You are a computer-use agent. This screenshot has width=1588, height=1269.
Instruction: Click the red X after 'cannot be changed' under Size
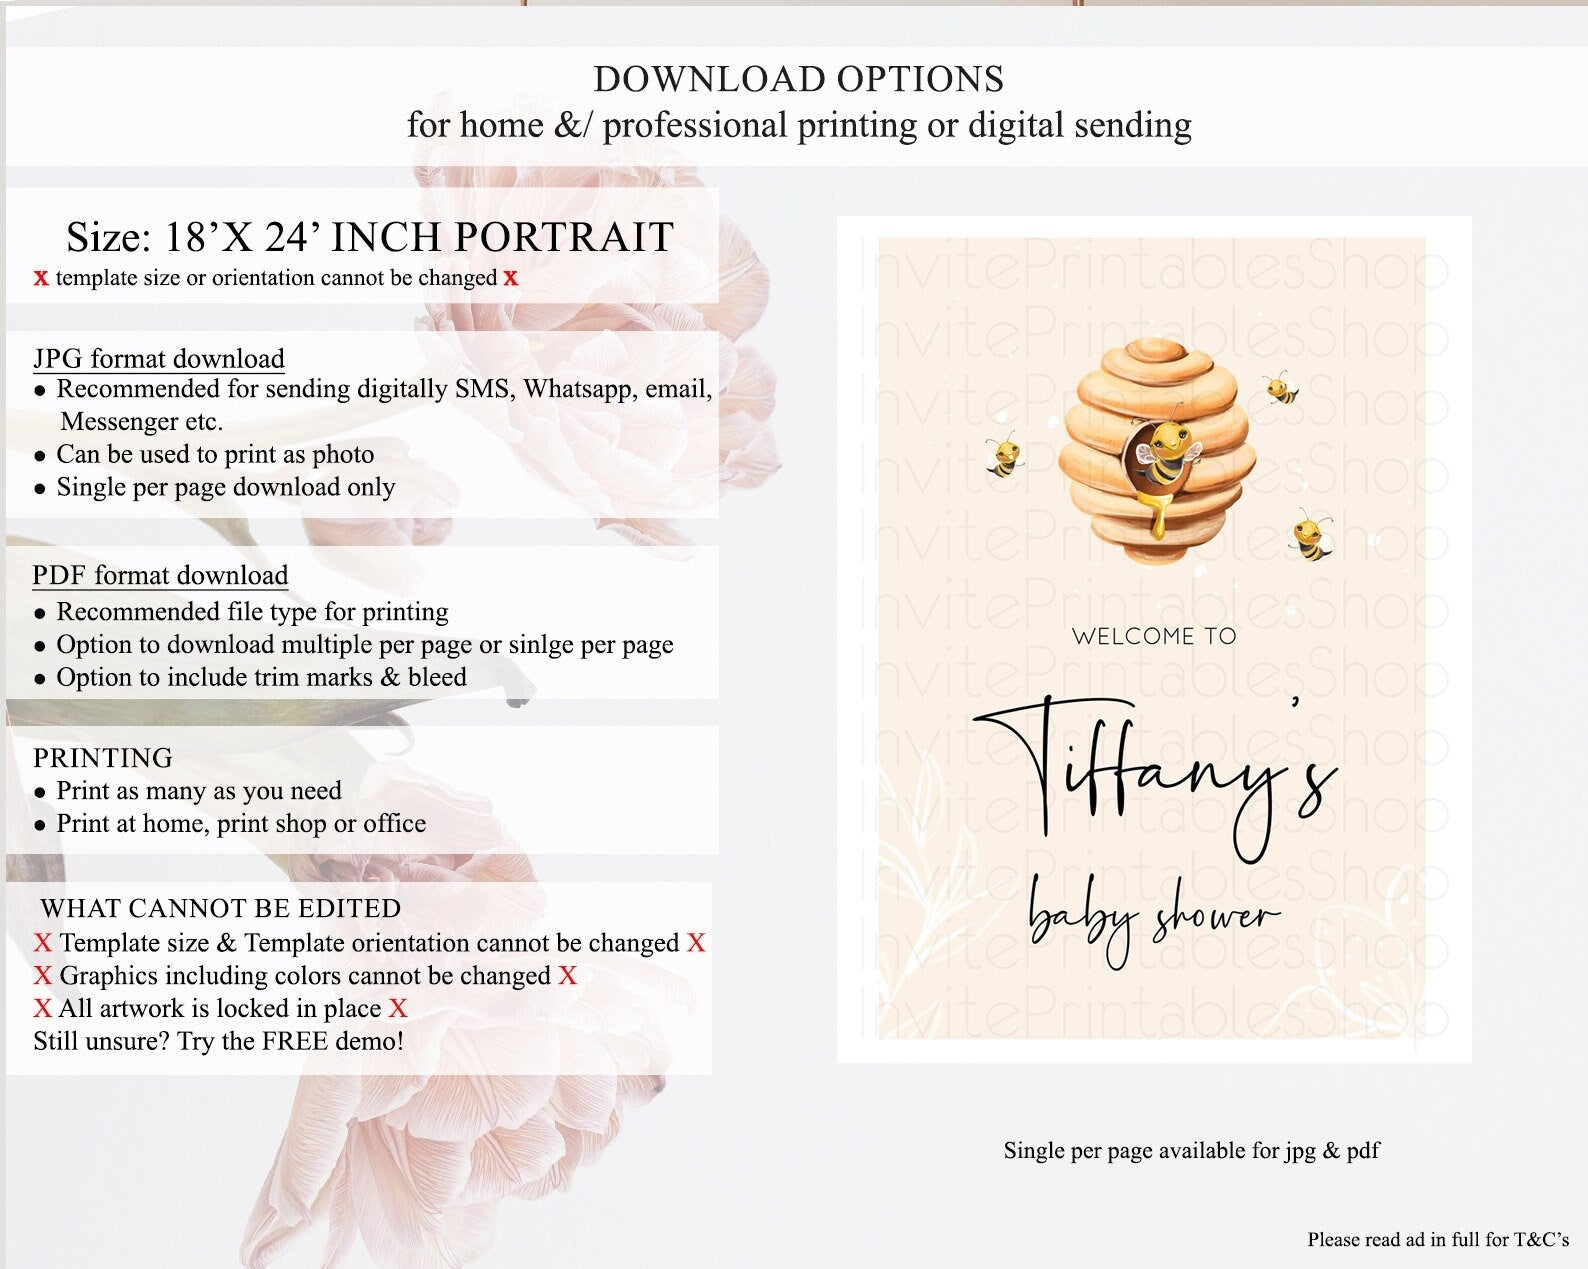(x=511, y=278)
